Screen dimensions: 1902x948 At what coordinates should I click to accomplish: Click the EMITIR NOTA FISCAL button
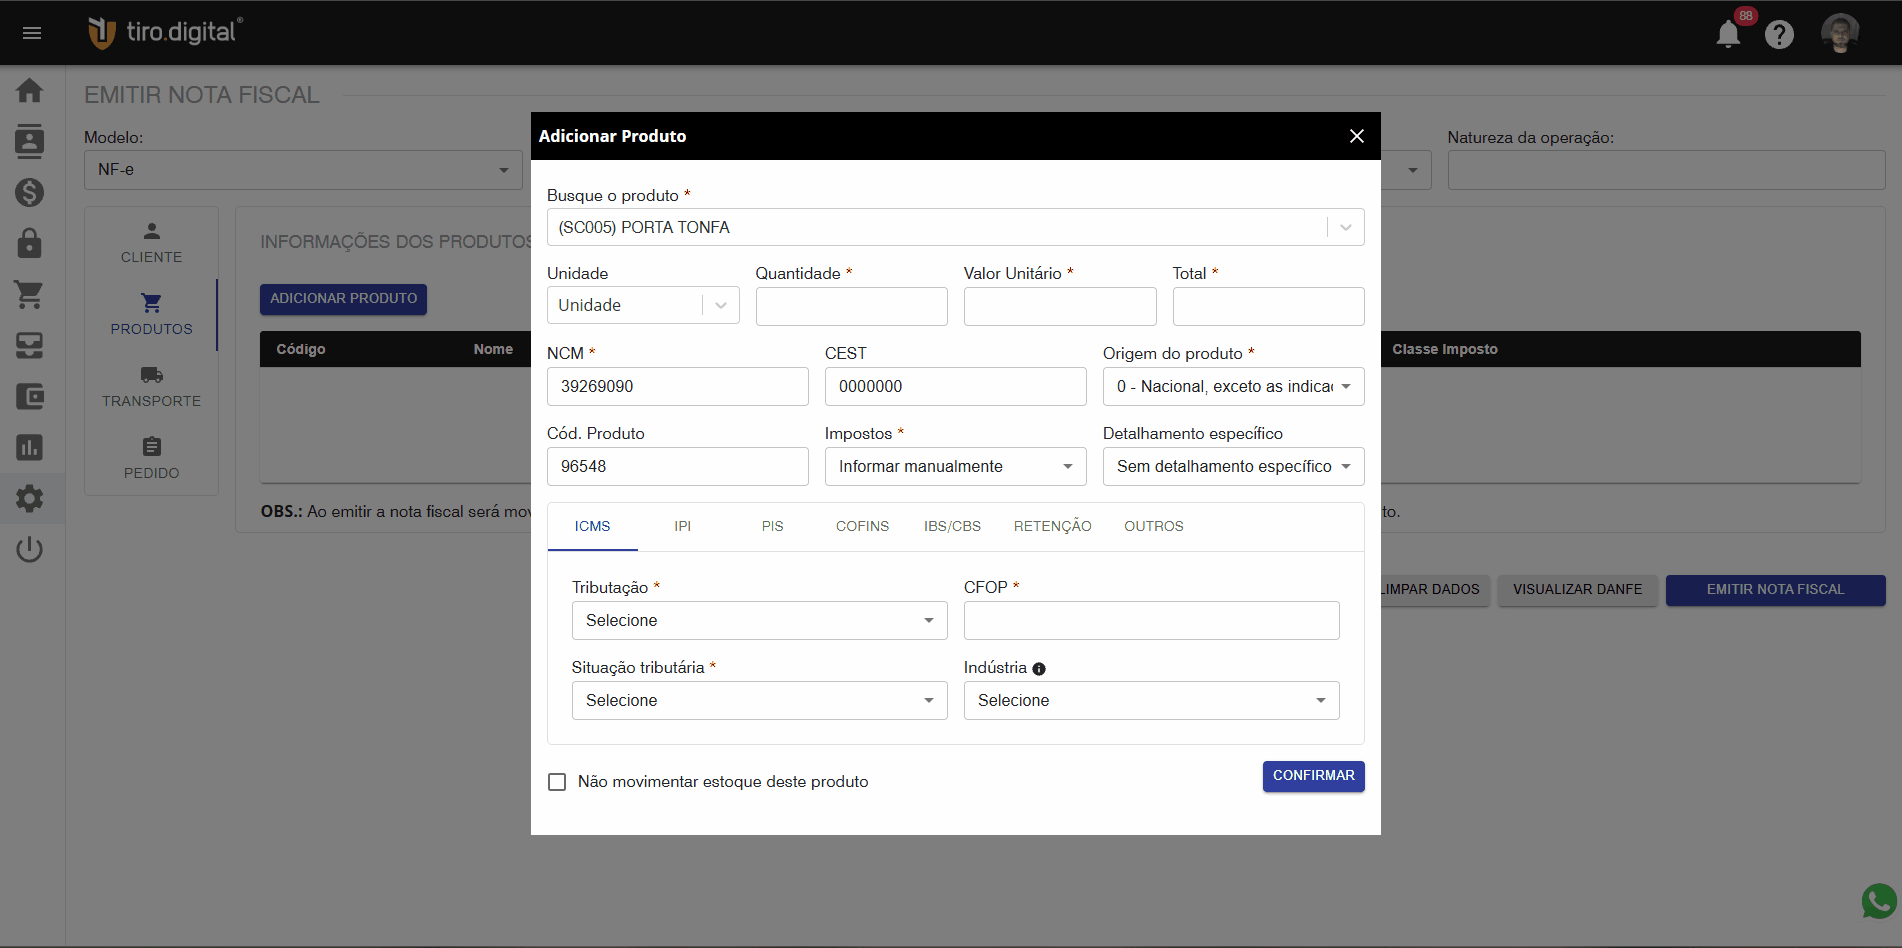point(1775,590)
